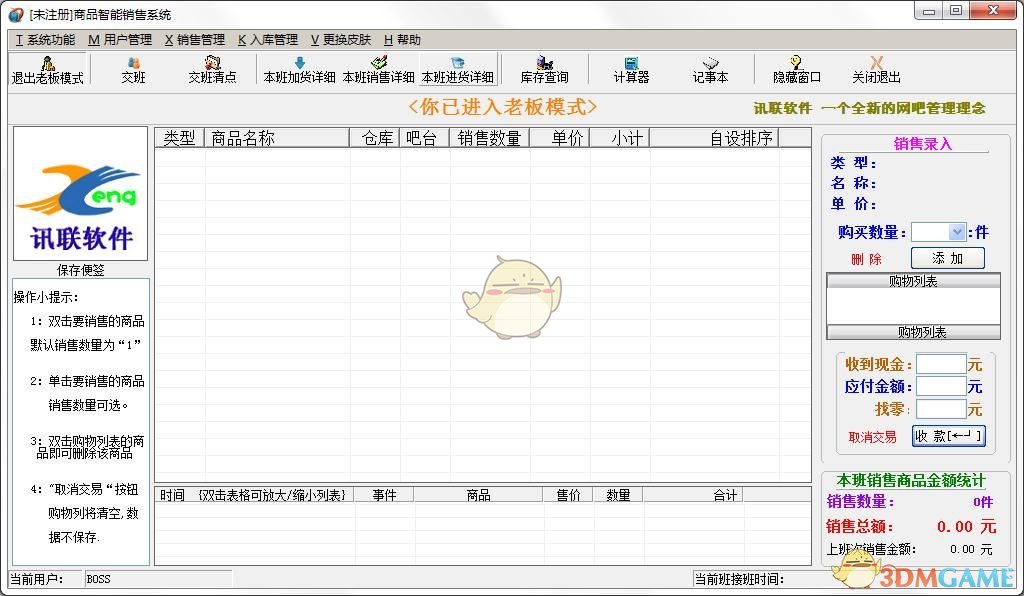This screenshot has width=1024, height=596.
Task: Open the 帮助 menu
Action: click(402, 40)
